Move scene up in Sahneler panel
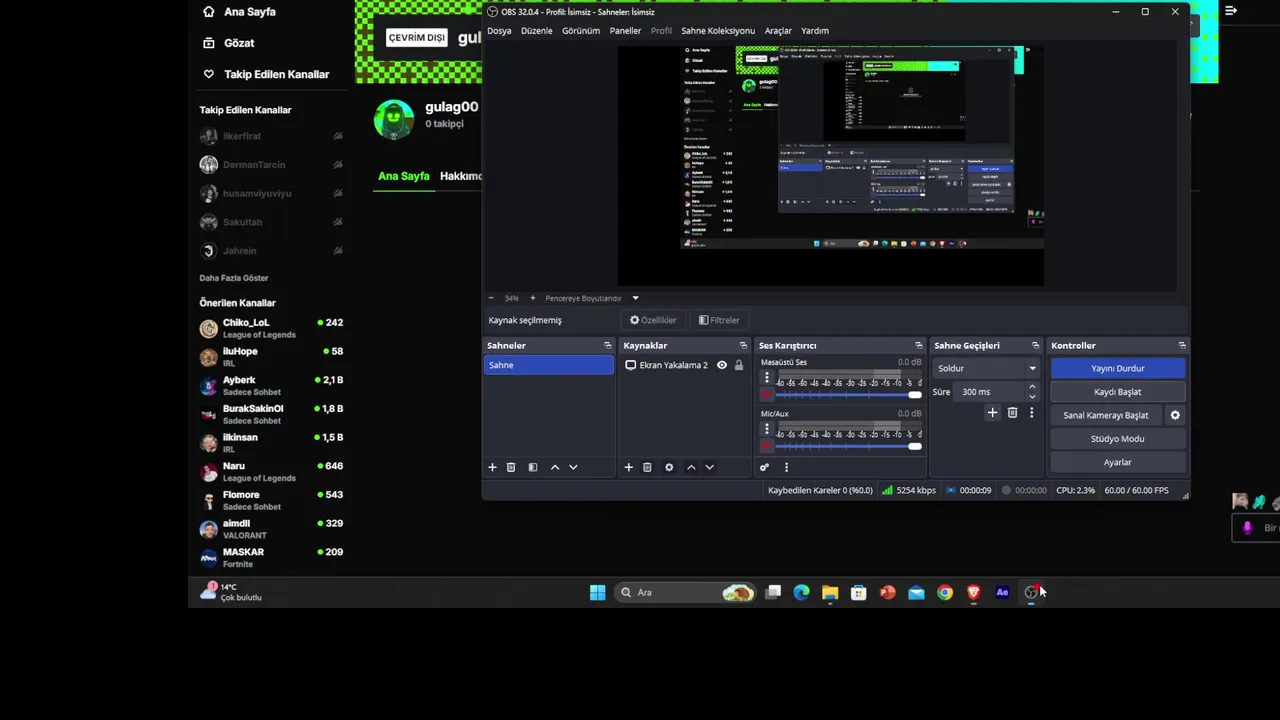Screen dimensions: 1280x720 pyautogui.click(x=555, y=467)
